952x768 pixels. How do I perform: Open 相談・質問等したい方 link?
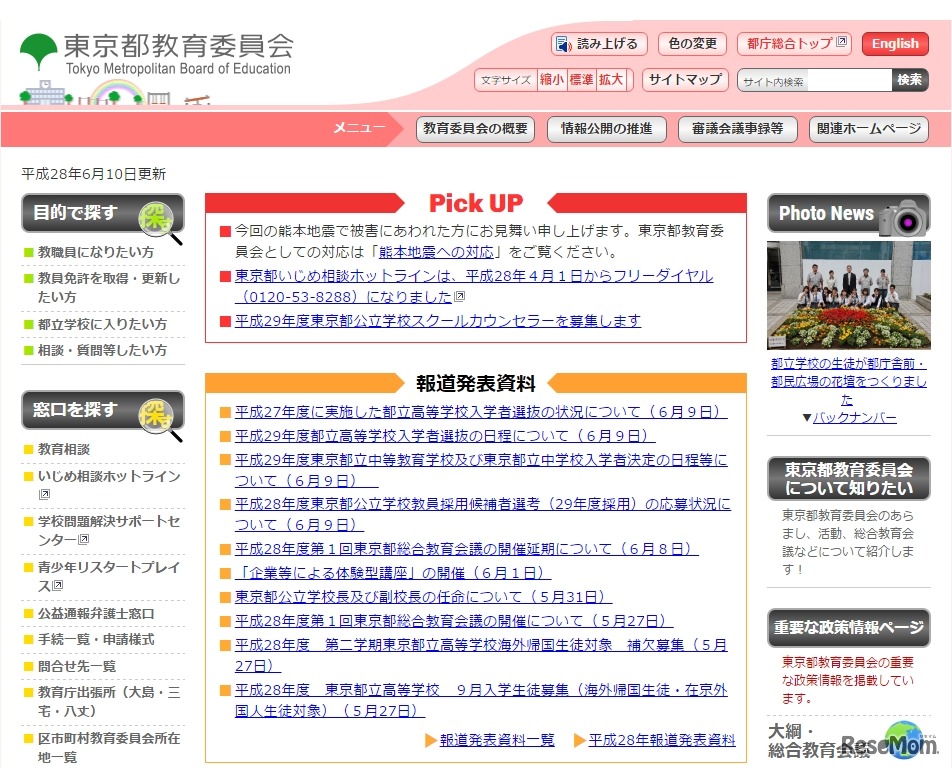[102, 350]
